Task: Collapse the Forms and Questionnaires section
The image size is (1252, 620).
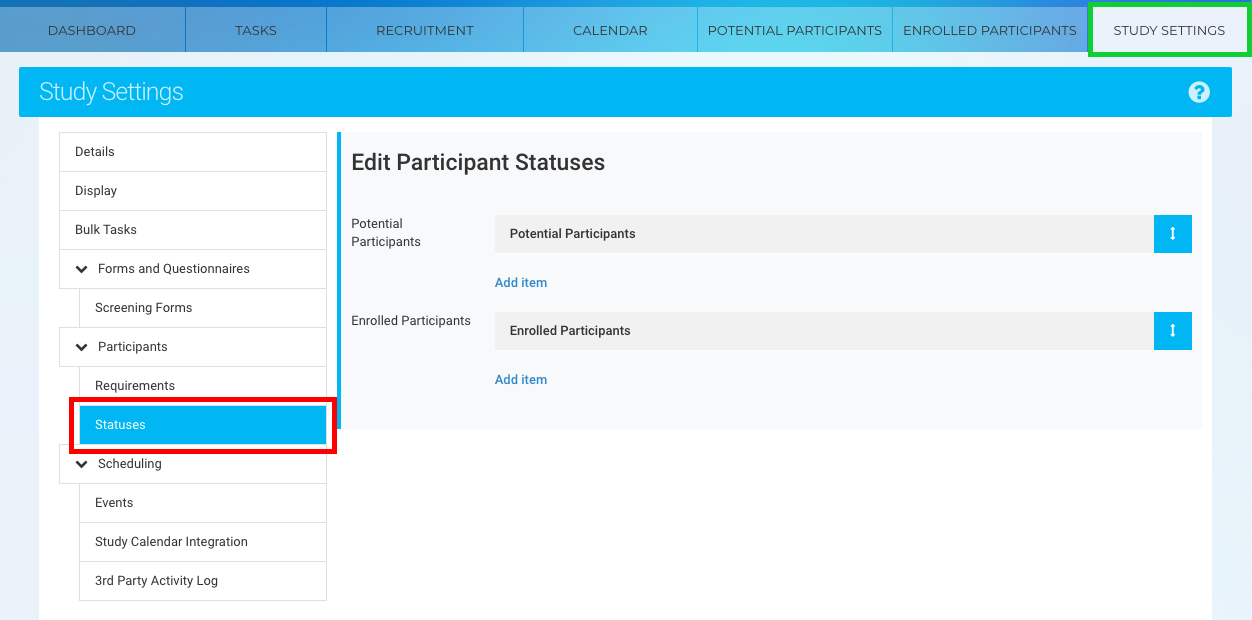Action: point(82,269)
